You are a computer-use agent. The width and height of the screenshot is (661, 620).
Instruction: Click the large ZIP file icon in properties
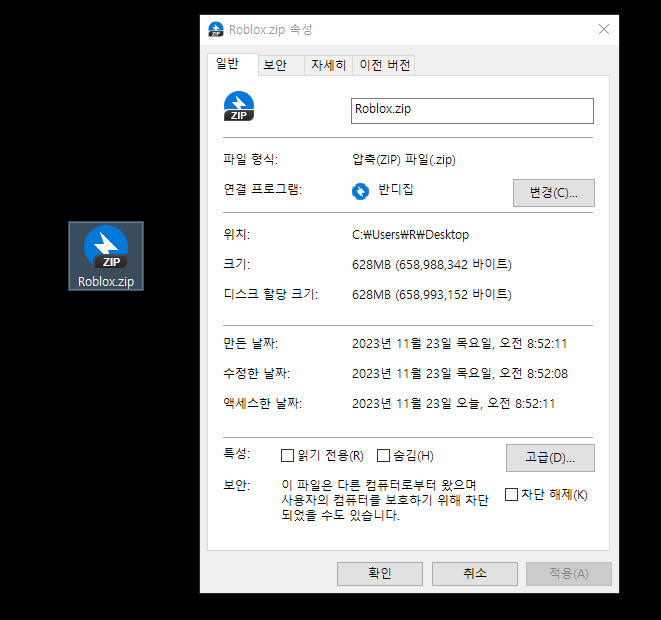[x=239, y=106]
